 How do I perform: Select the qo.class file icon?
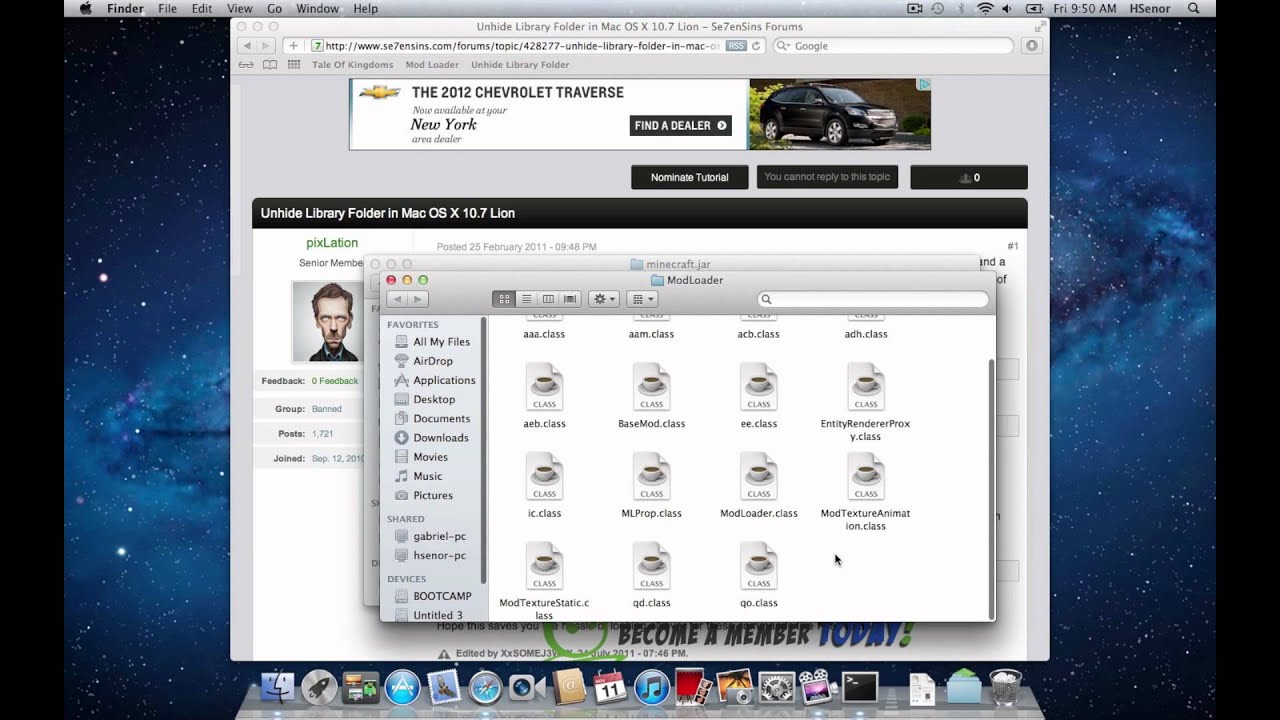coord(759,567)
